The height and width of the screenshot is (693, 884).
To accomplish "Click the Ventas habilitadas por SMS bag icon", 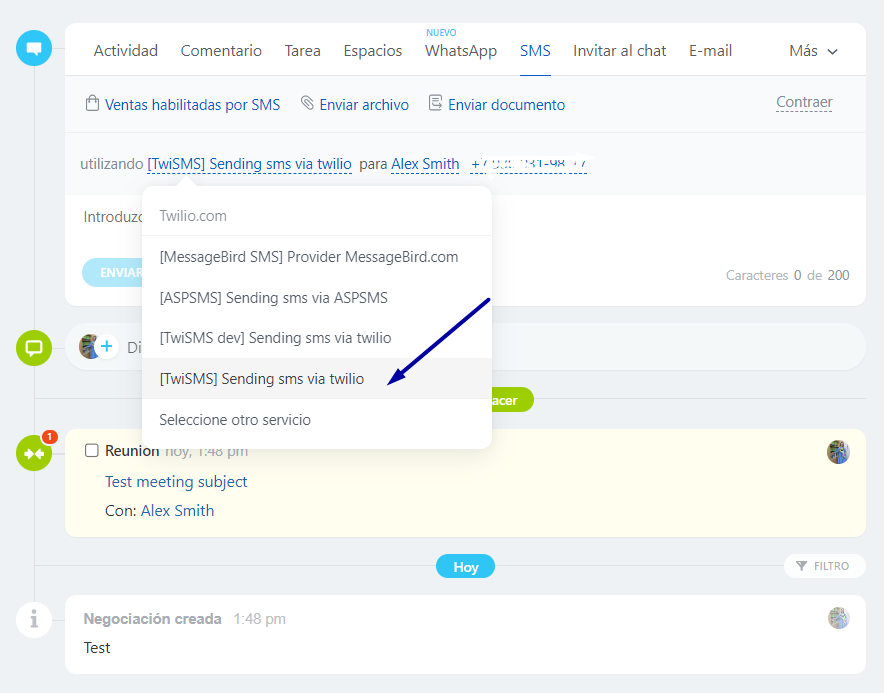I will pos(92,104).
